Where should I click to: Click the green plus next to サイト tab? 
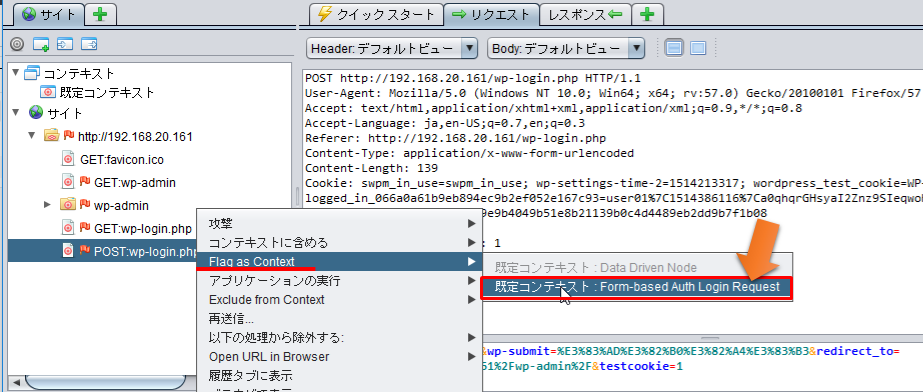click(x=100, y=14)
